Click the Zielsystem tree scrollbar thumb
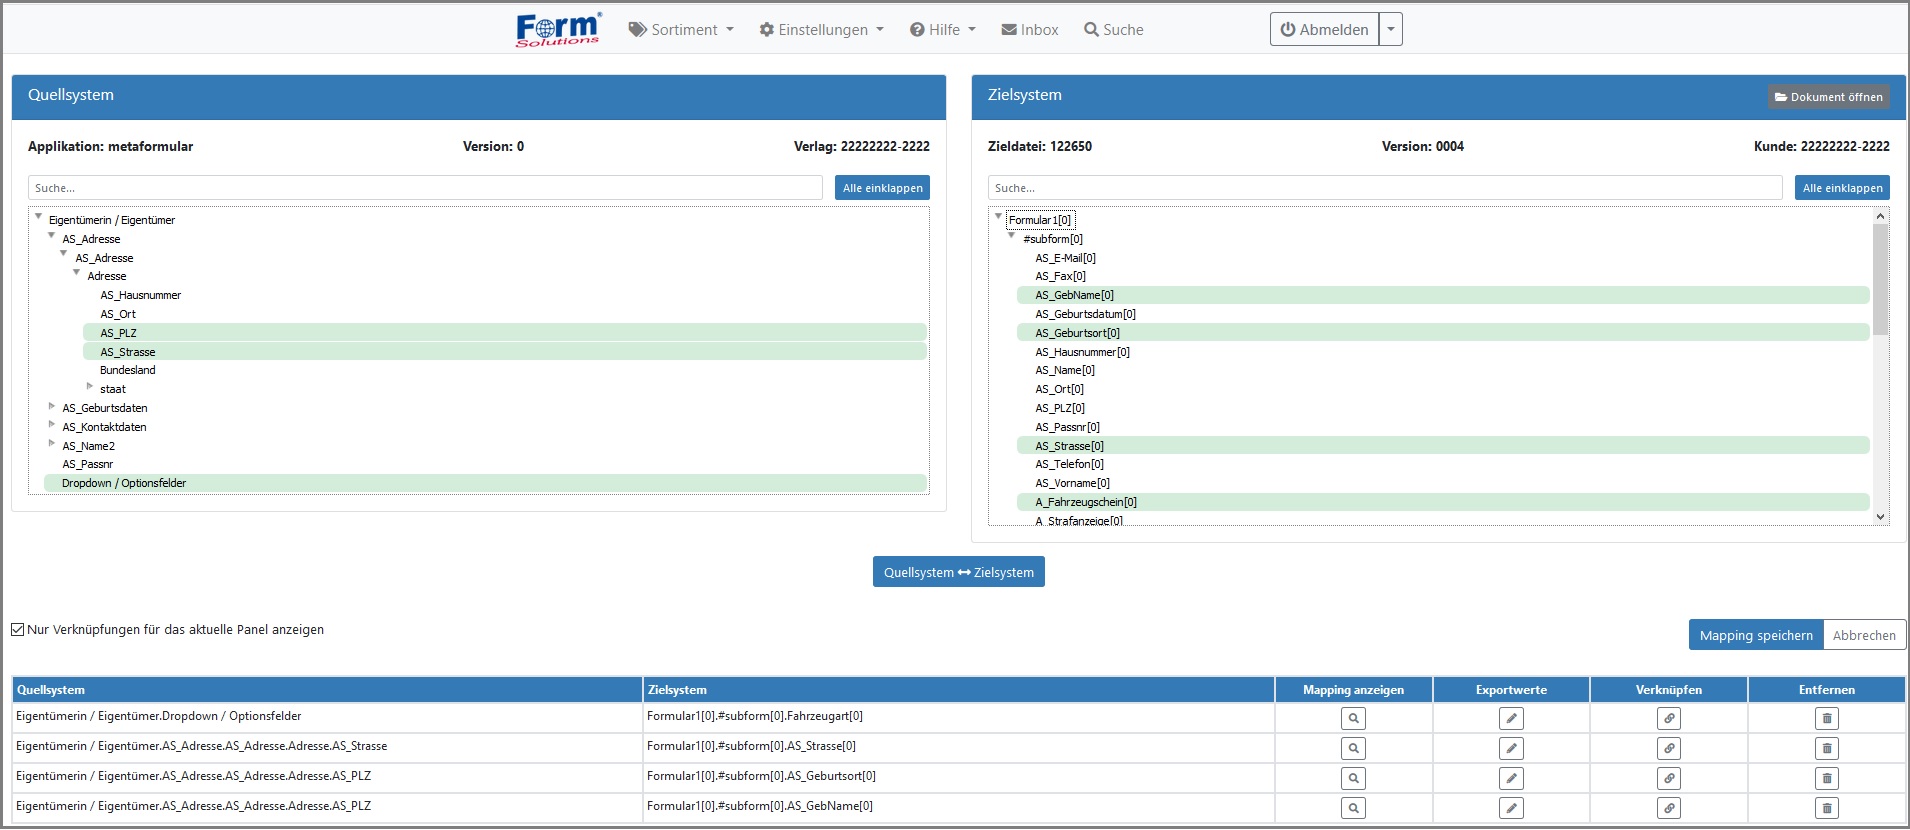 pos(1880,279)
